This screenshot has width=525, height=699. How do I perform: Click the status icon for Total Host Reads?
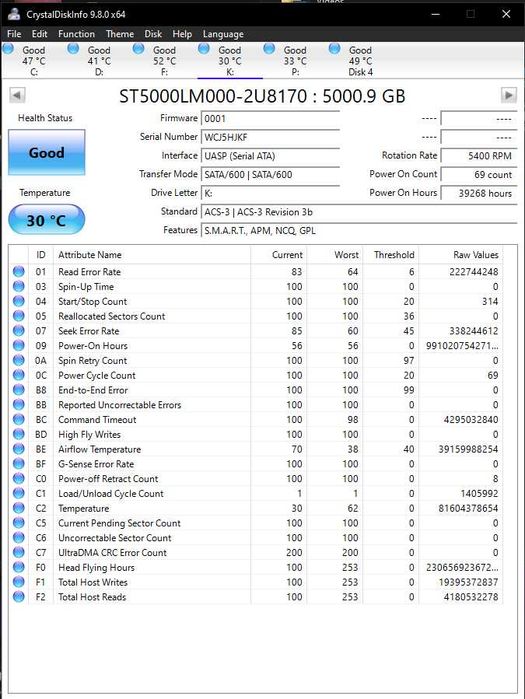click(x=19, y=596)
